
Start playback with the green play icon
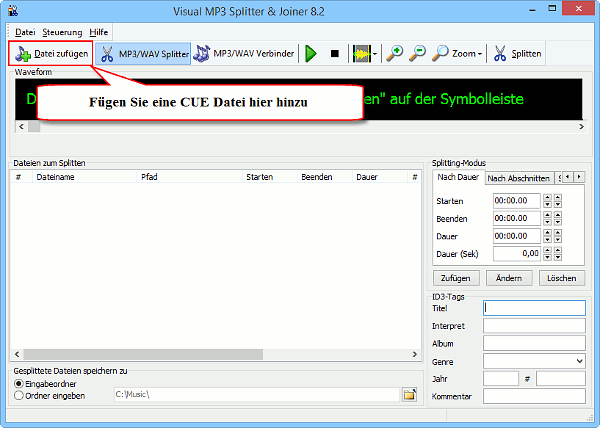pos(311,54)
